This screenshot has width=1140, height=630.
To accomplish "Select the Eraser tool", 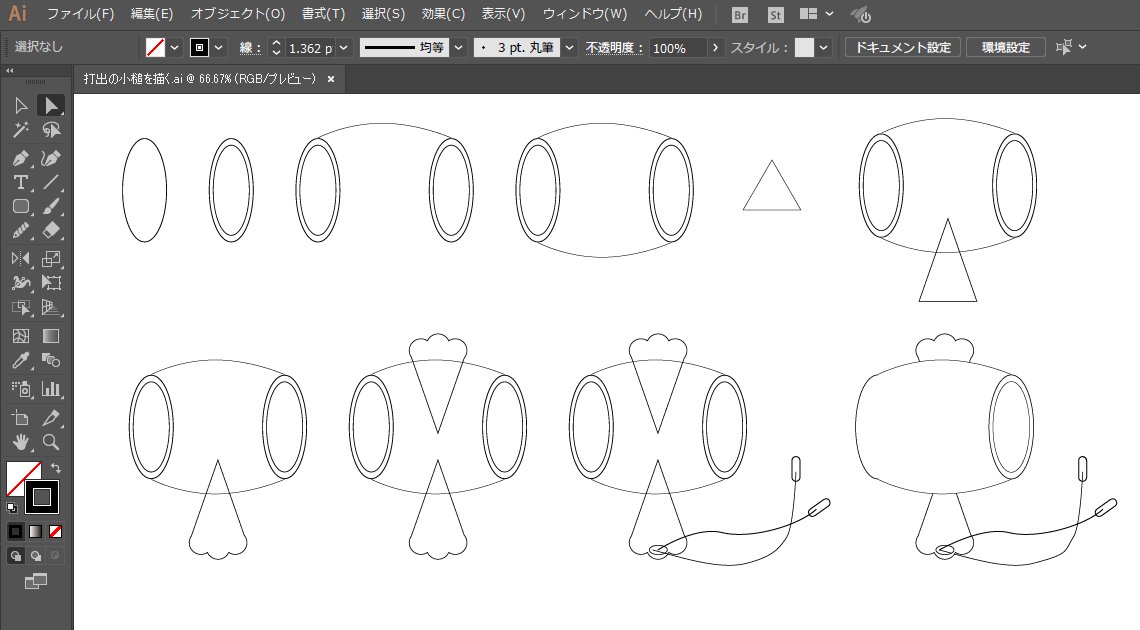I will click(x=50, y=230).
